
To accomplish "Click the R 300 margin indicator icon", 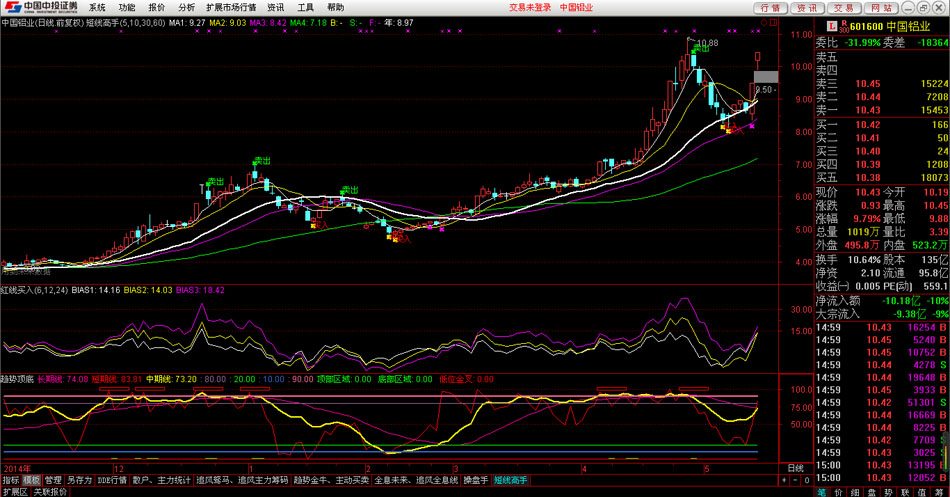I will (843, 26).
